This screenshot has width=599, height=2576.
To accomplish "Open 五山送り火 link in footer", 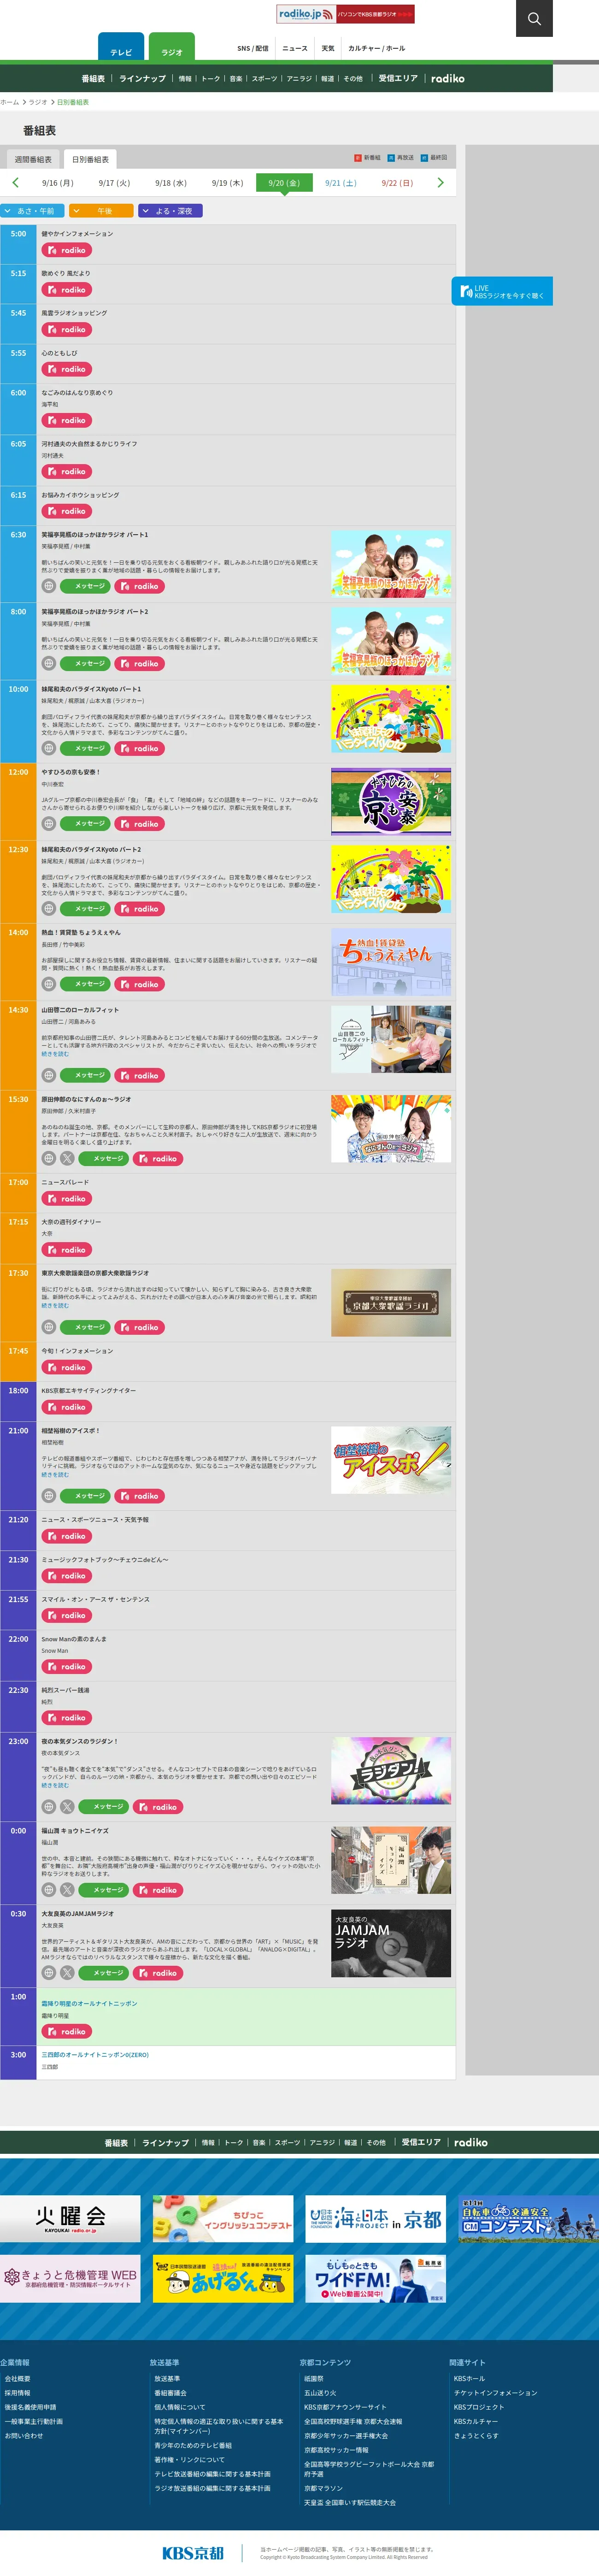I will (320, 2392).
